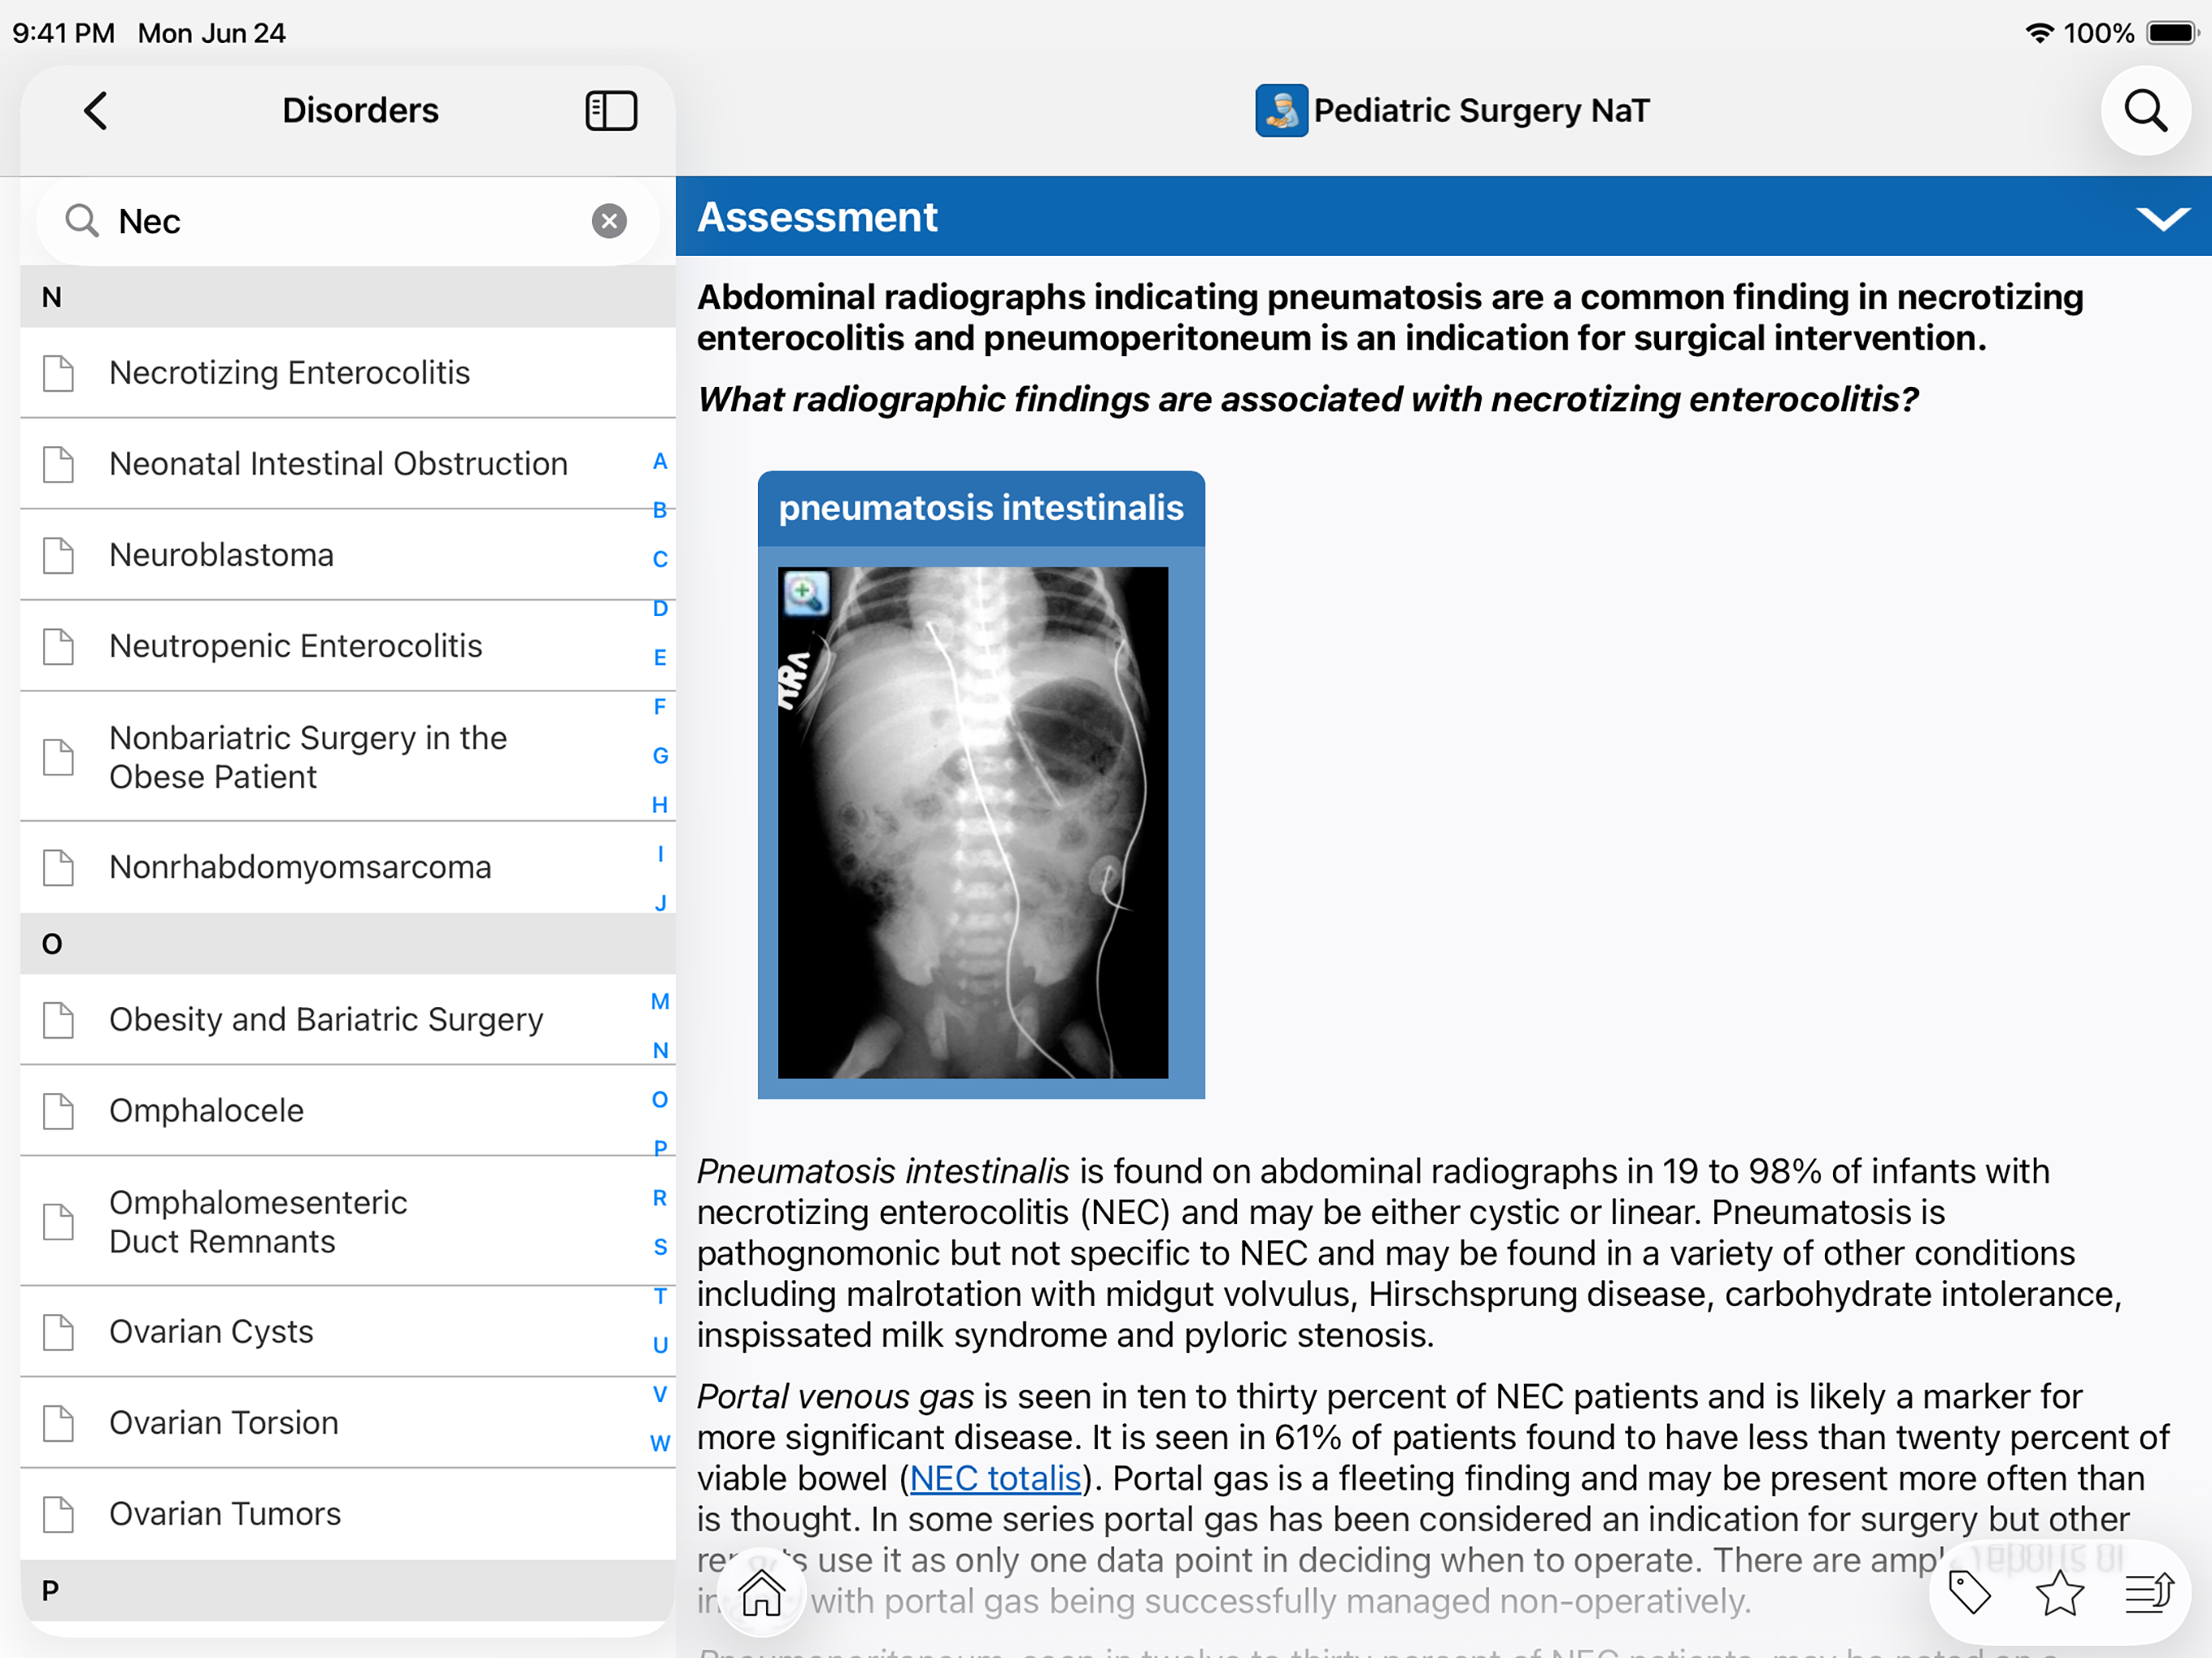The height and width of the screenshot is (1658, 2212).
Task: Jump to index letter E
Action: [660, 657]
